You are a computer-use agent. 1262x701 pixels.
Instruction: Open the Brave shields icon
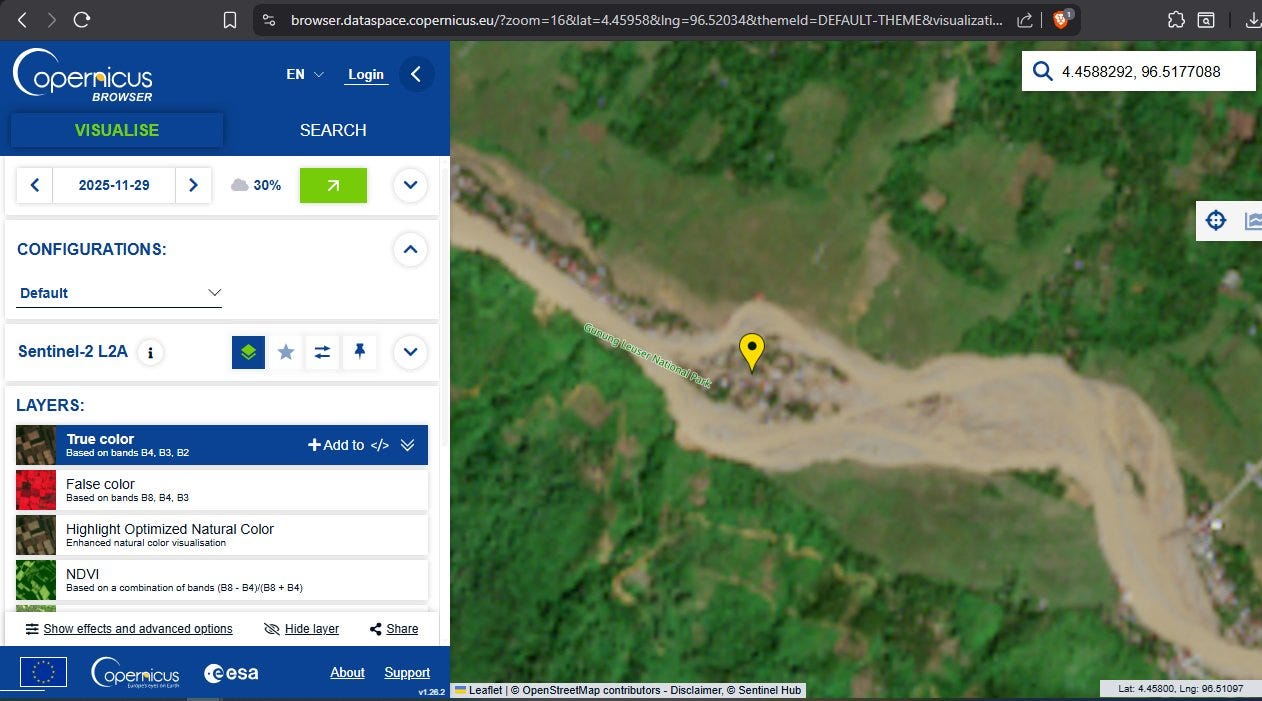(x=1062, y=19)
